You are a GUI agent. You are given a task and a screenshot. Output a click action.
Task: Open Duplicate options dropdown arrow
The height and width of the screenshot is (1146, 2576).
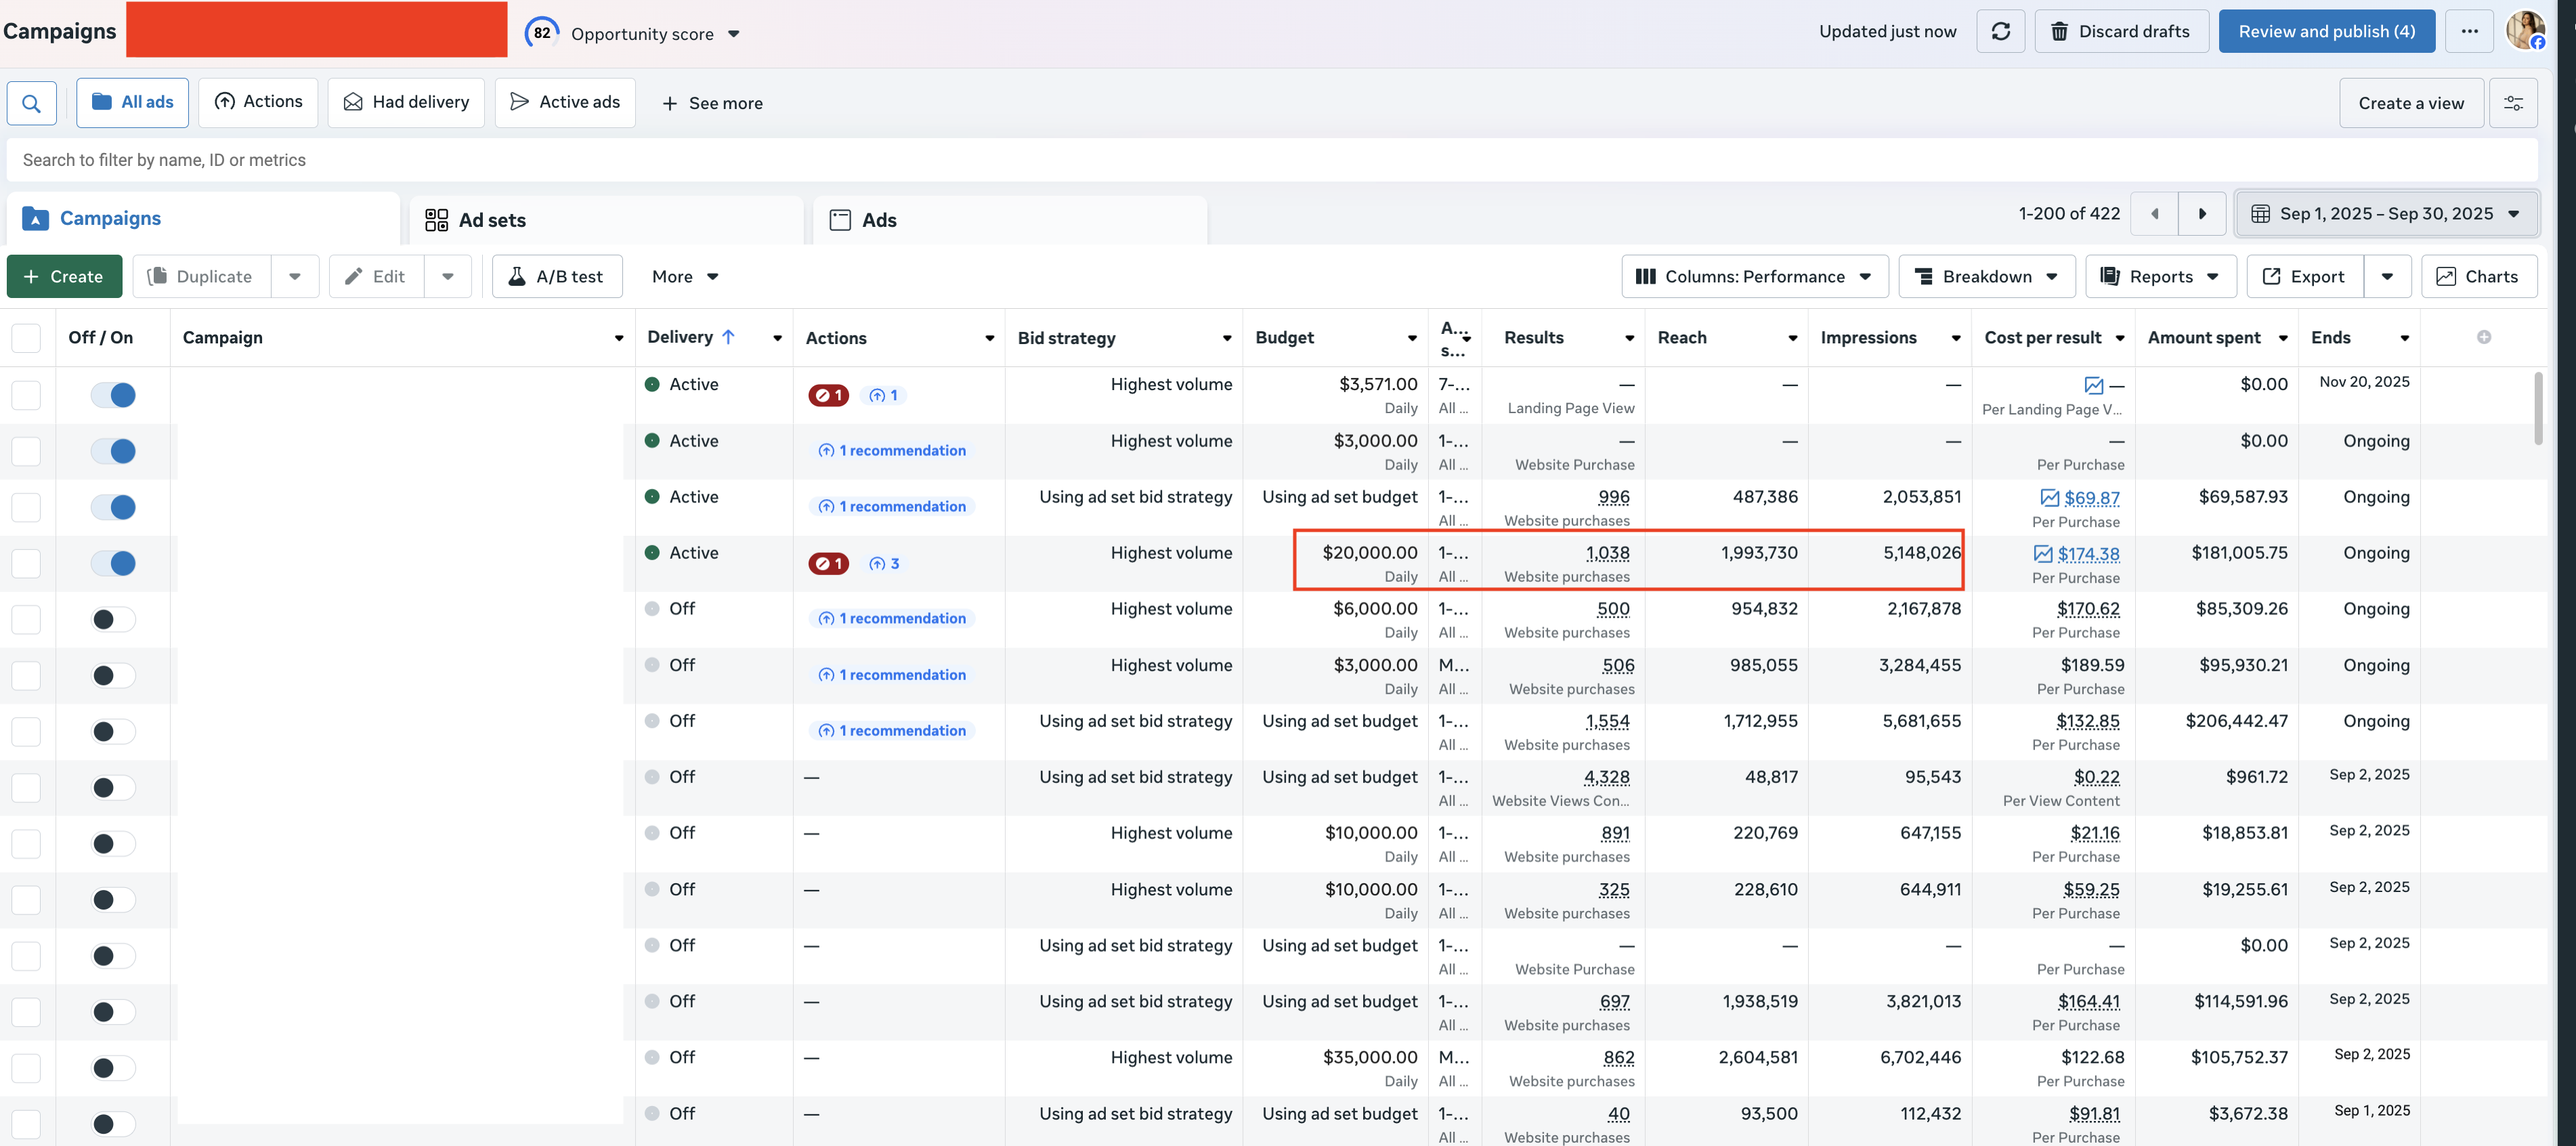click(295, 276)
